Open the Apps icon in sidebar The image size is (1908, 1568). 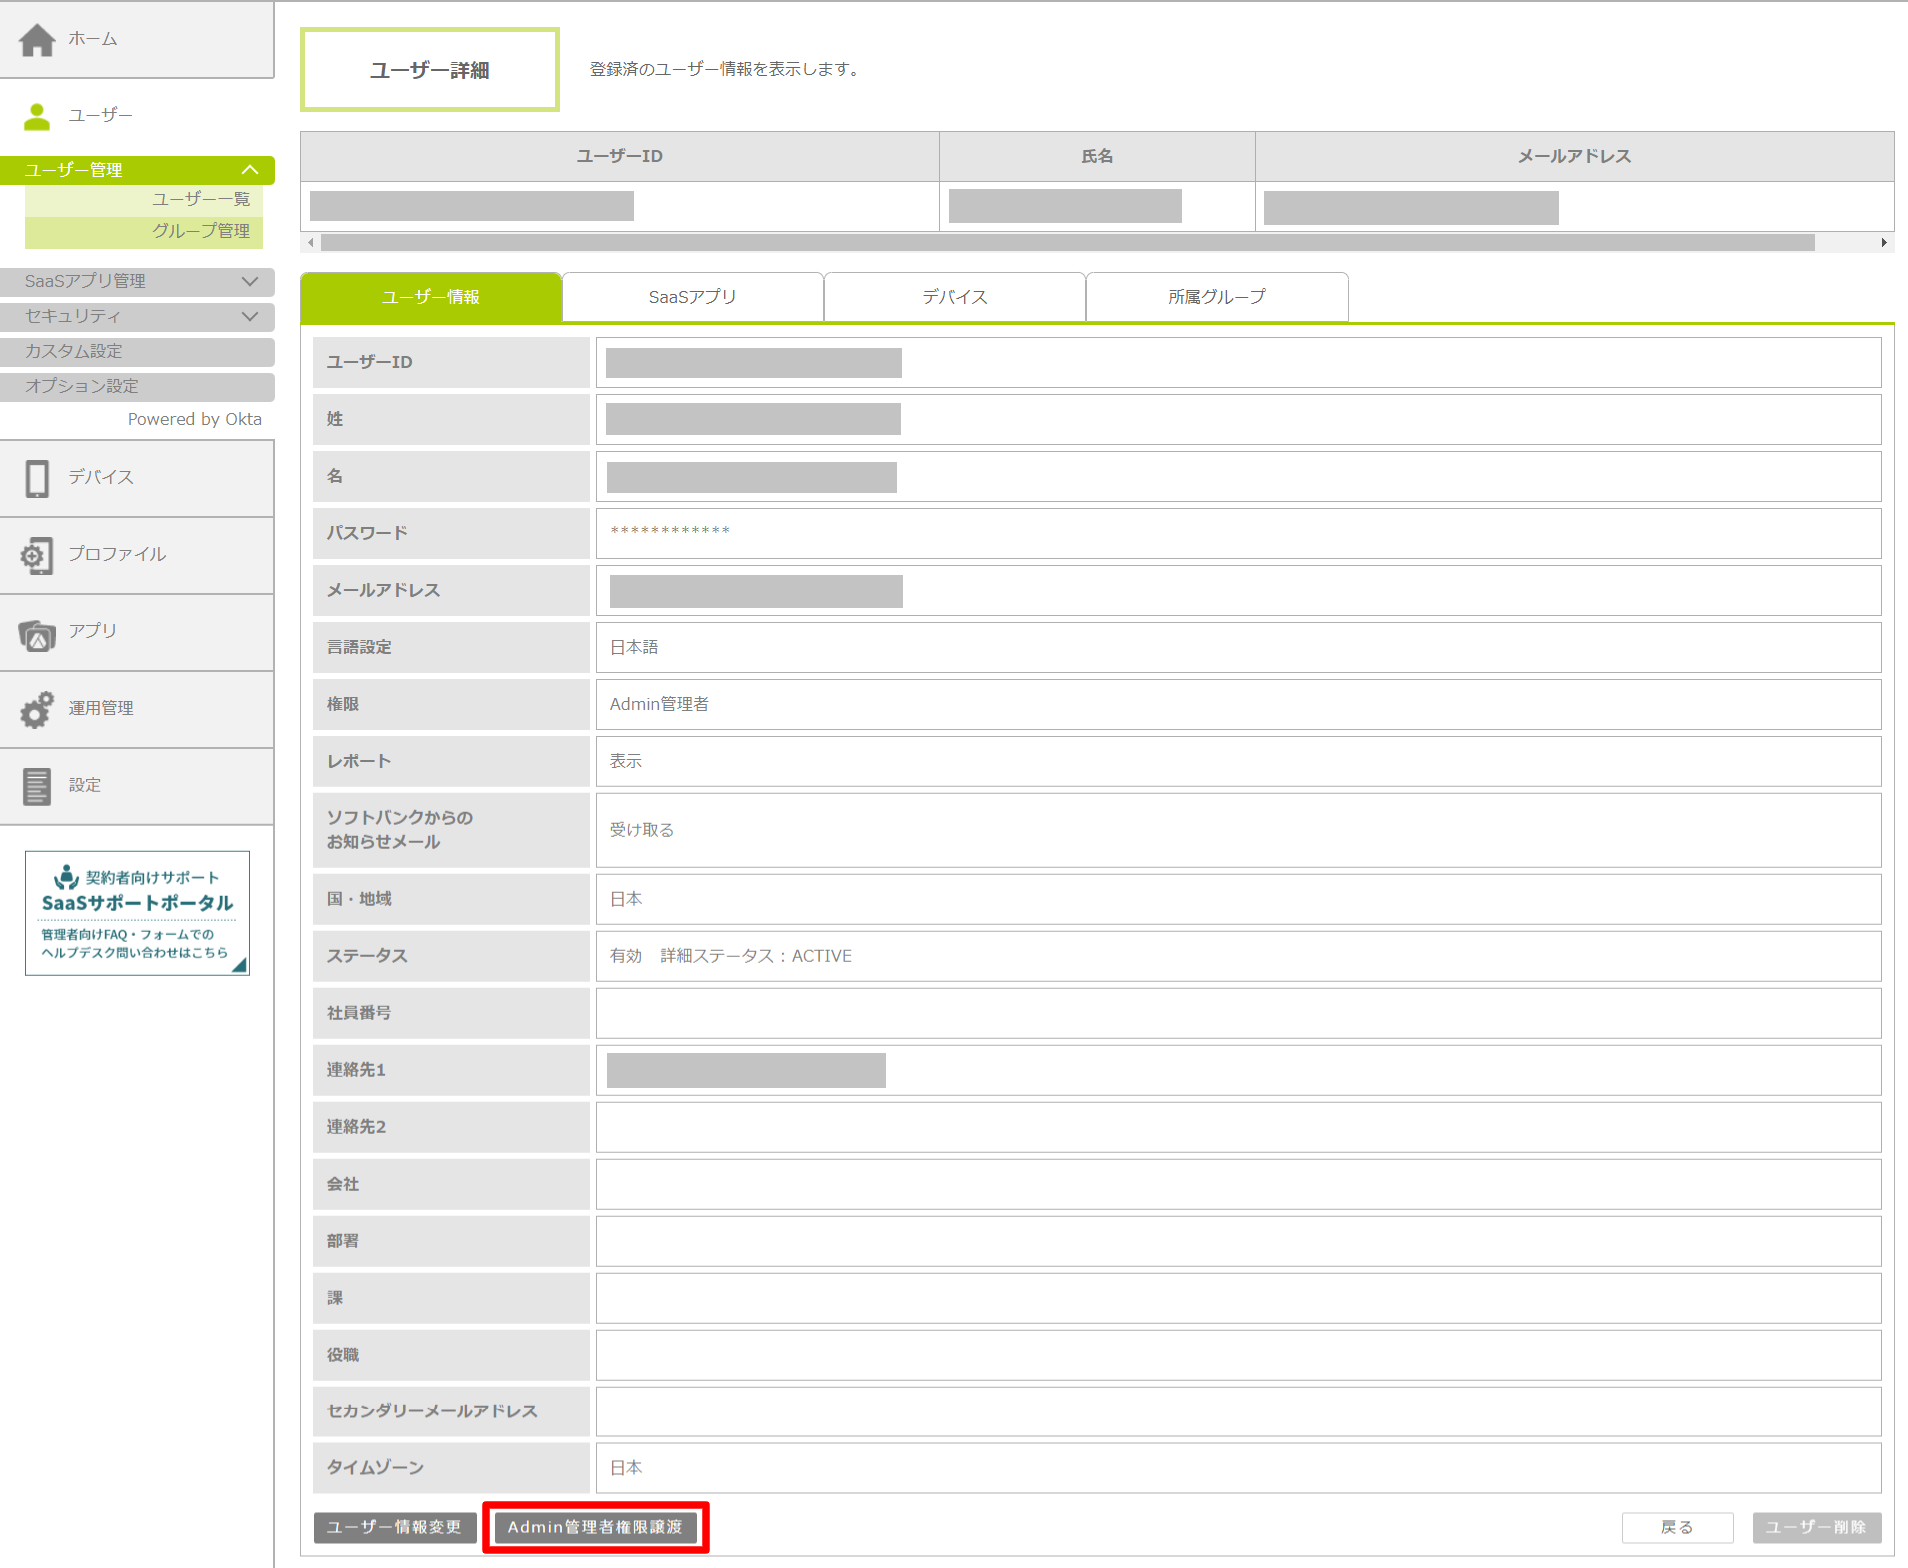[37, 633]
